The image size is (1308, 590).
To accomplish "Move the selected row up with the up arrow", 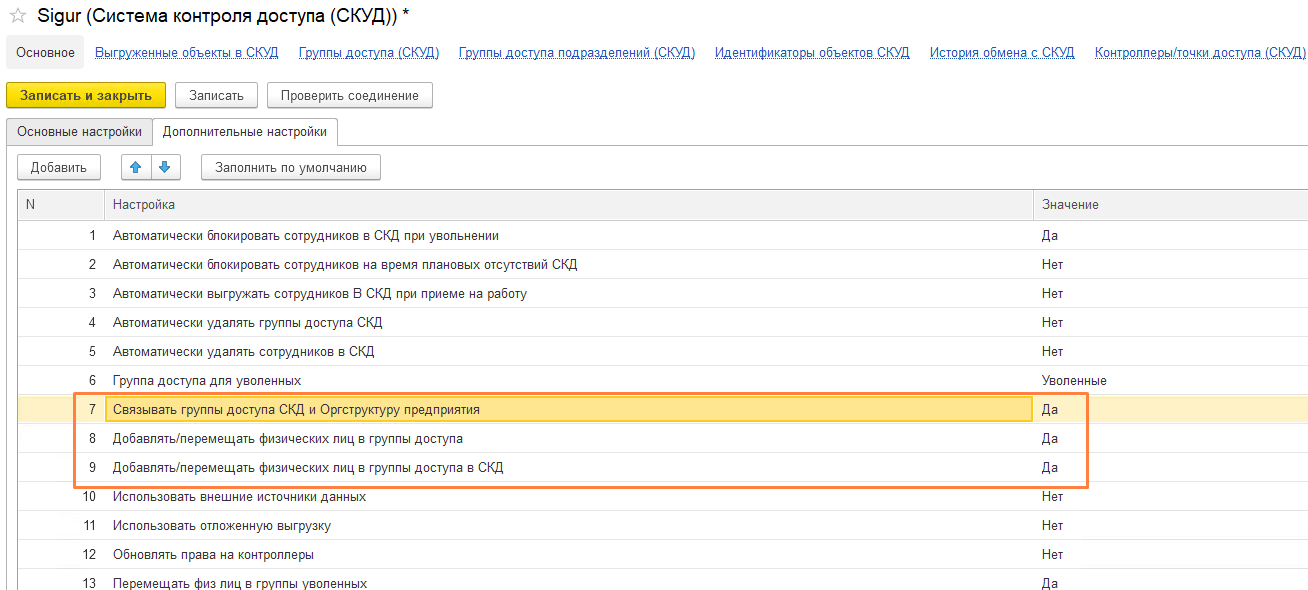I will 136,167.
